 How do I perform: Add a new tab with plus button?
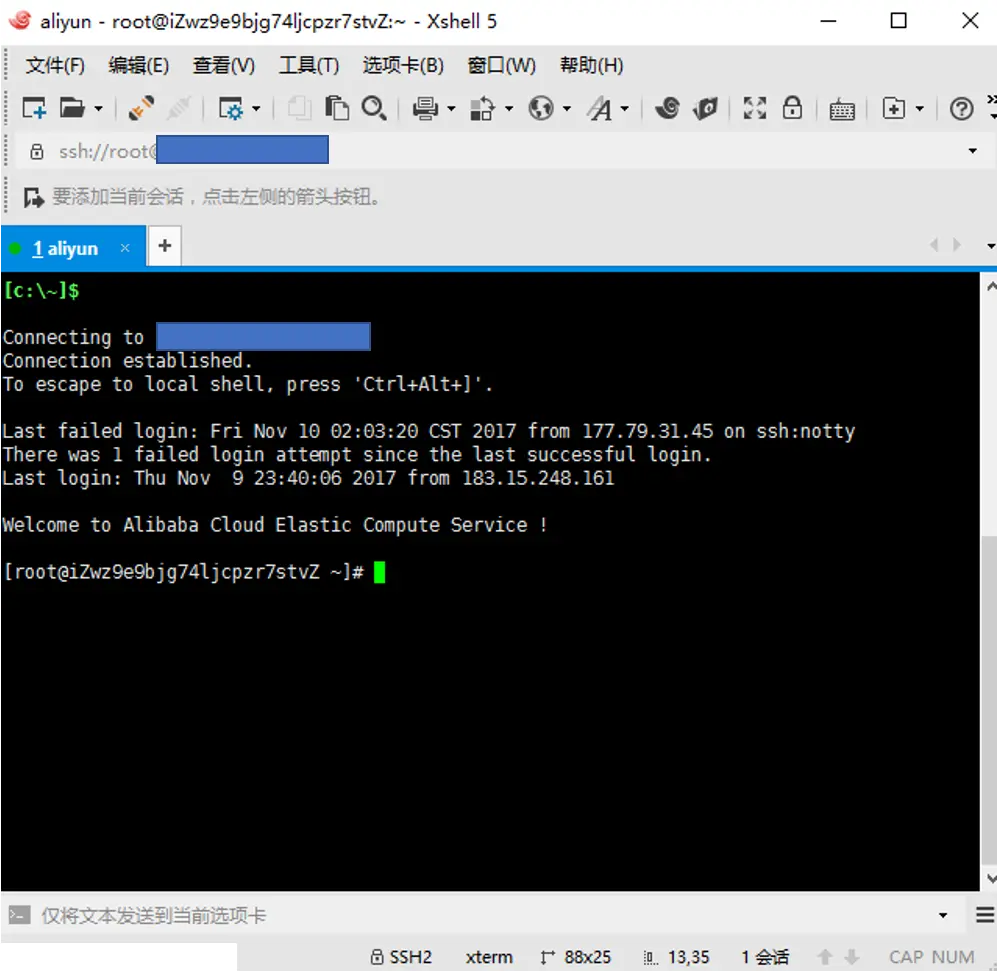tap(165, 246)
